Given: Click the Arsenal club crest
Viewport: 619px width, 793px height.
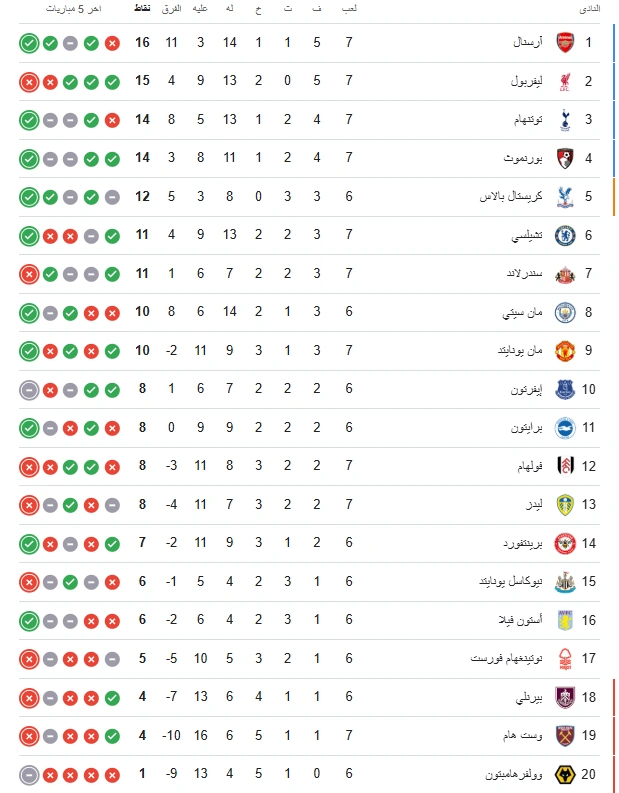Looking at the screenshot, I should (x=564, y=43).
